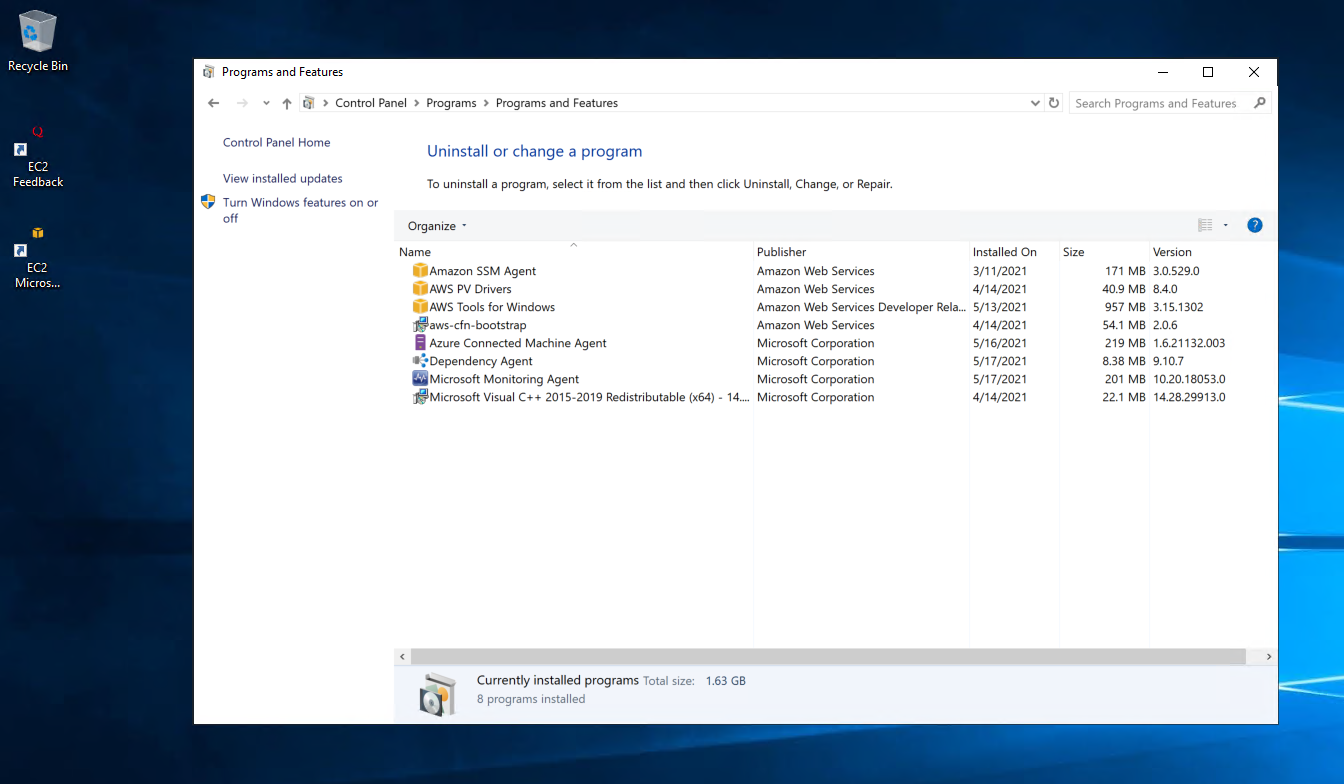Expand the chevron after Control Panel breadcrumb
This screenshot has width=1344, height=784.
[x=417, y=103]
